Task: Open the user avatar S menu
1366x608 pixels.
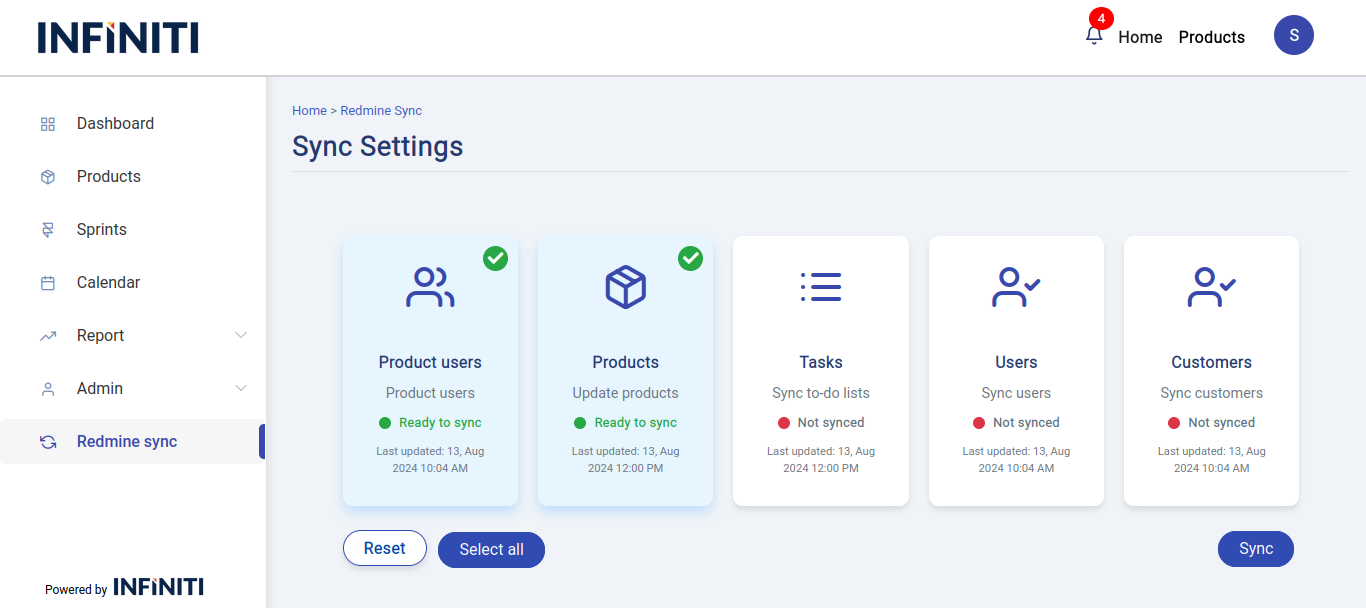Action: coord(1293,35)
